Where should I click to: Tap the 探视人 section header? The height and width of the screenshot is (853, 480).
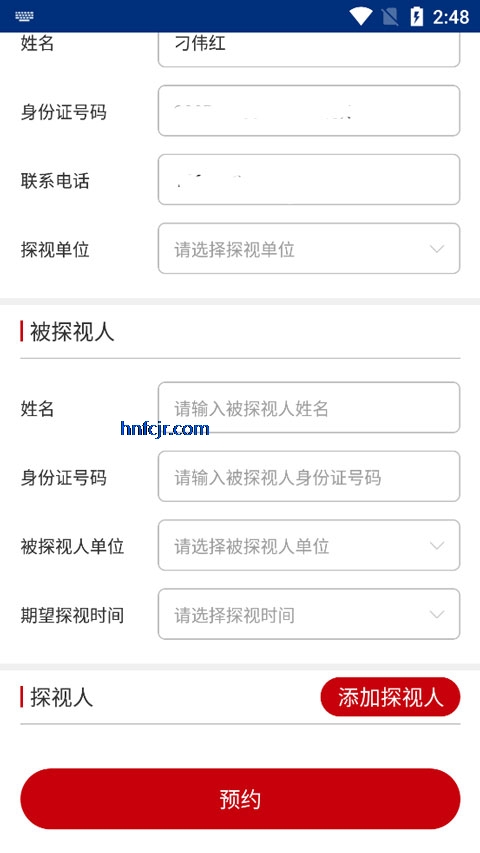tap(61, 697)
